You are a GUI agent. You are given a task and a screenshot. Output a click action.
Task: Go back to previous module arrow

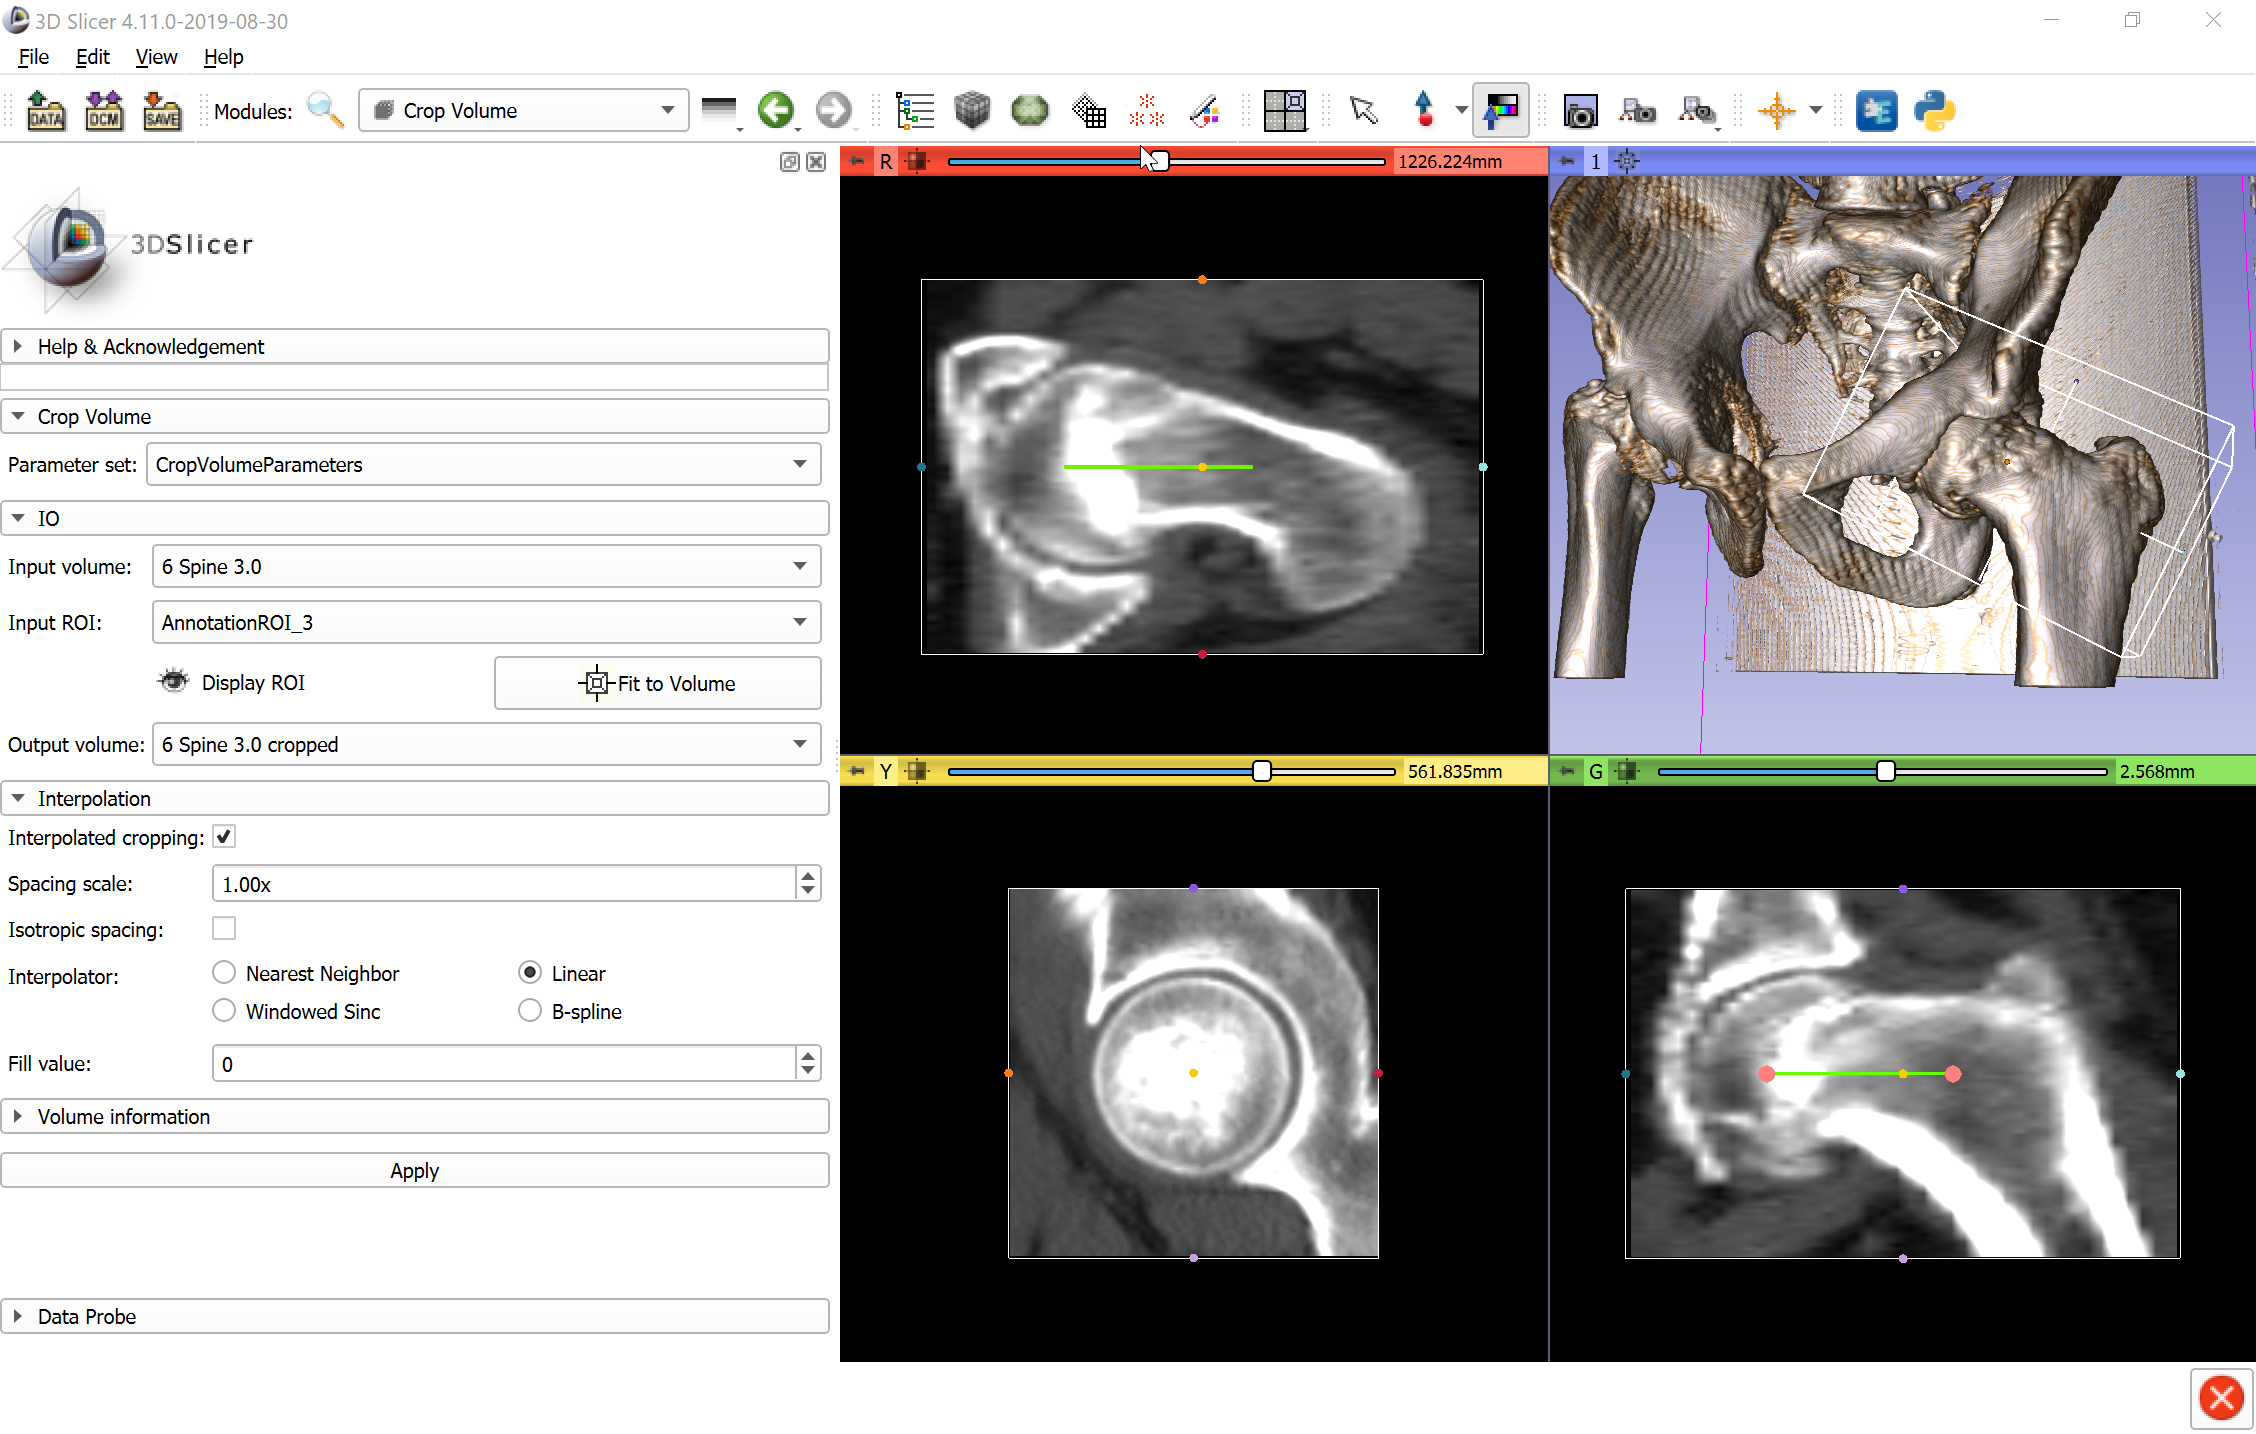(x=775, y=111)
